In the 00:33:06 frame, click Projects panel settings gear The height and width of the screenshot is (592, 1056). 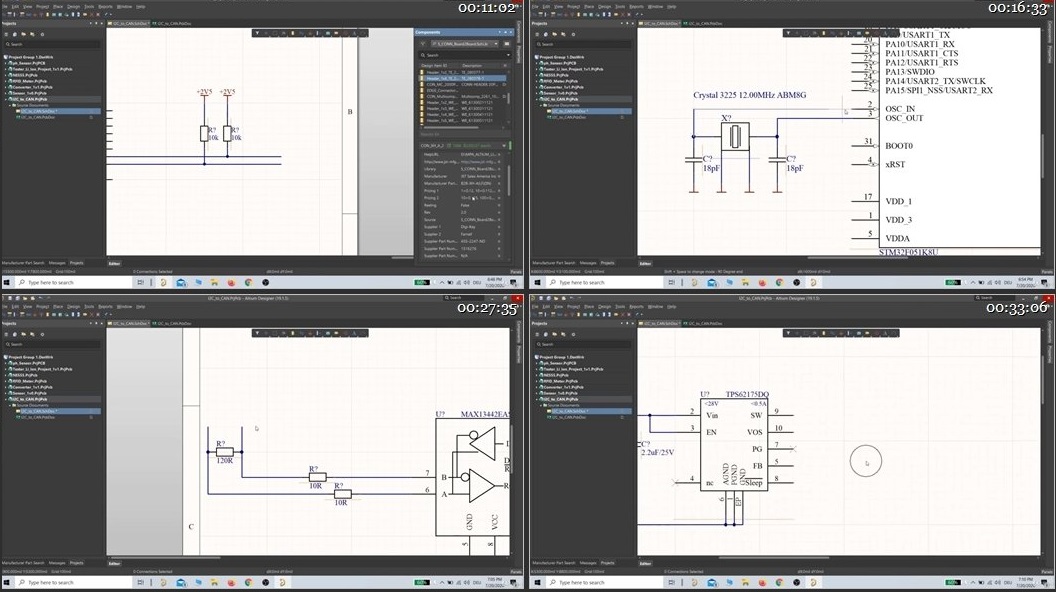coord(572,334)
